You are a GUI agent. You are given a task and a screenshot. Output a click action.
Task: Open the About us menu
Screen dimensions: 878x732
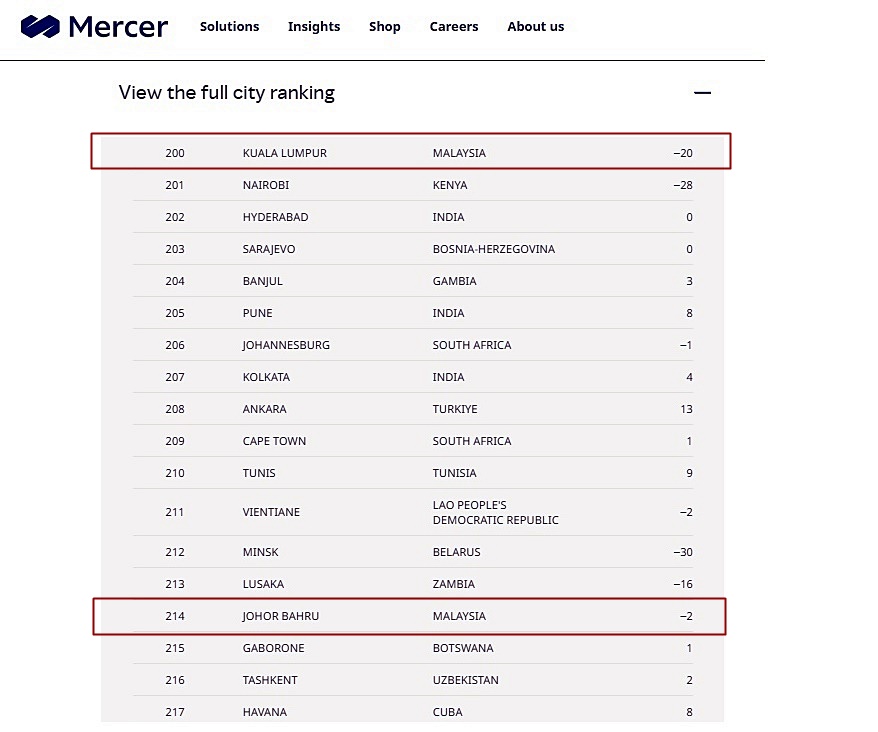pyautogui.click(x=535, y=27)
